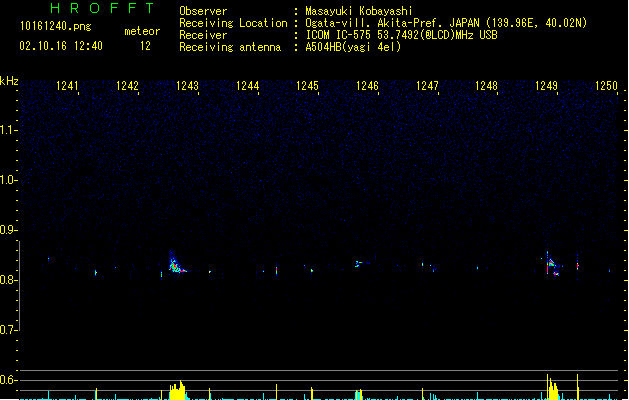
Task: Click the 1241 time axis marker
Action: pos(67,86)
